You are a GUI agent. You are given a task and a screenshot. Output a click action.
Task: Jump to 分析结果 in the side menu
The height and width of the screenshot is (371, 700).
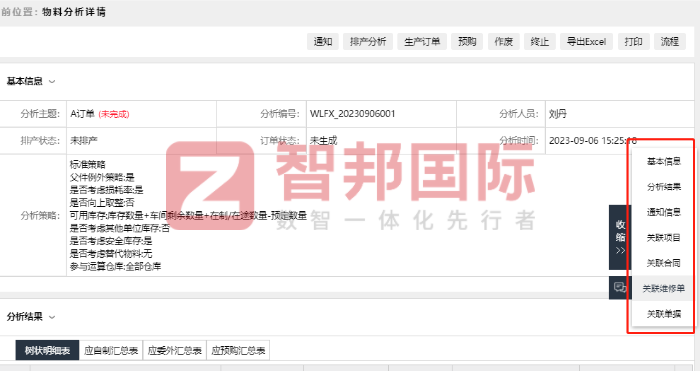coord(664,187)
